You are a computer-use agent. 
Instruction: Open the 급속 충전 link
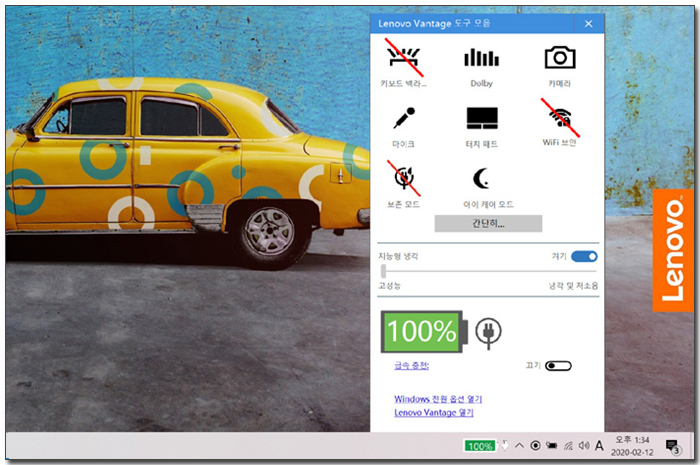(411, 366)
